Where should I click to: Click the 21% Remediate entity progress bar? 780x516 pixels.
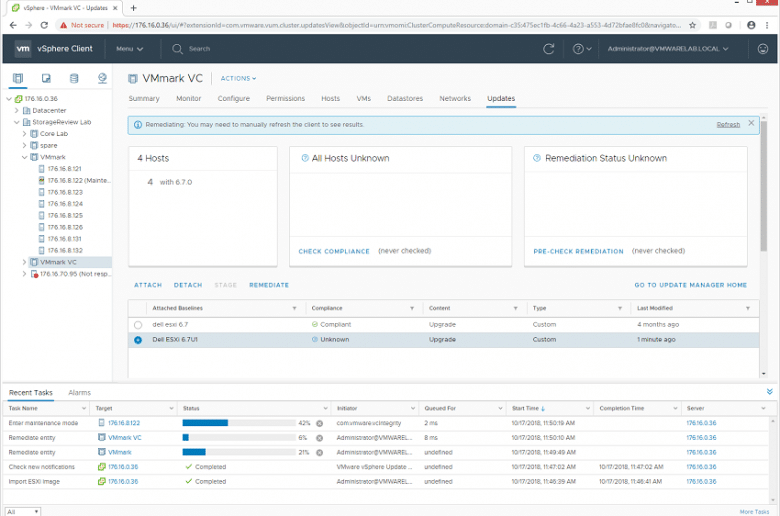click(x=239, y=452)
